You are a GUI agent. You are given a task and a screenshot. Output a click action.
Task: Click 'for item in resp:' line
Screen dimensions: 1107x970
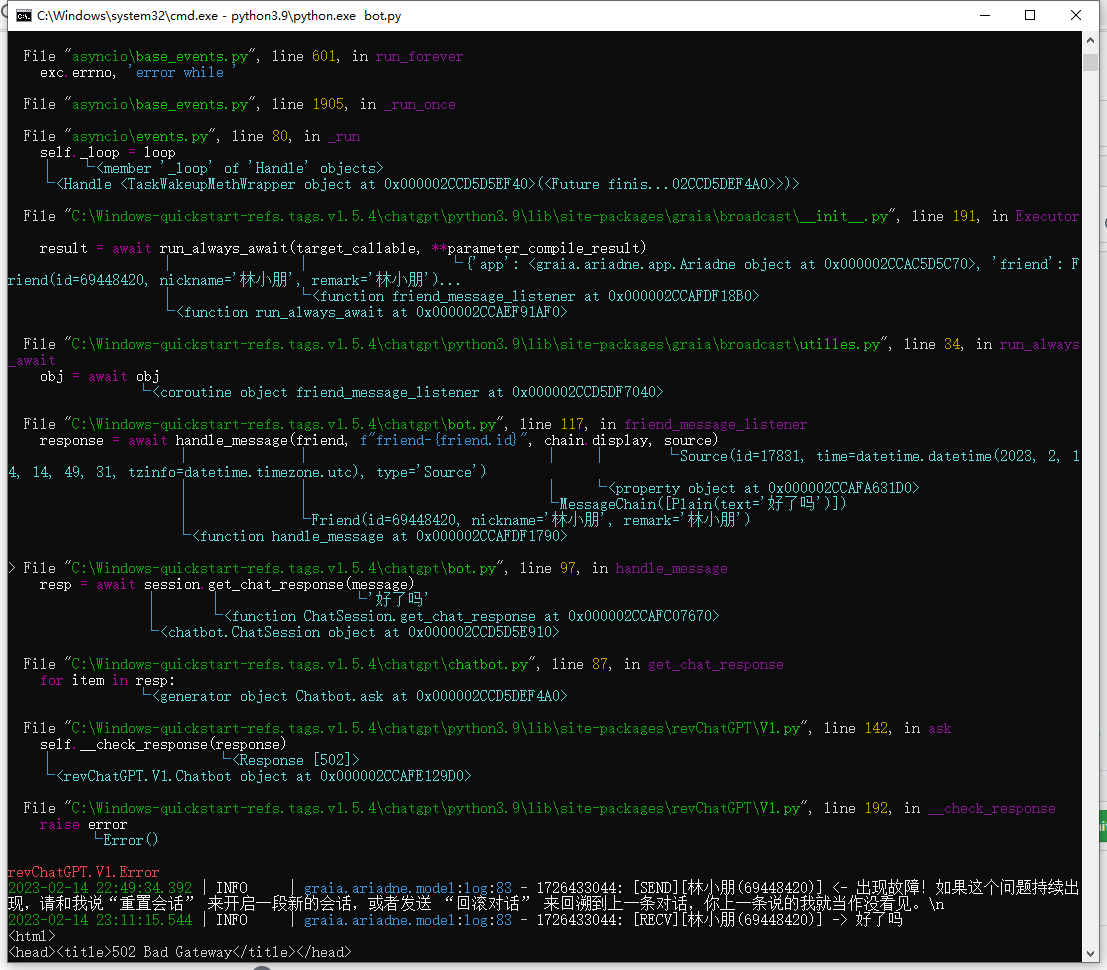coord(107,681)
